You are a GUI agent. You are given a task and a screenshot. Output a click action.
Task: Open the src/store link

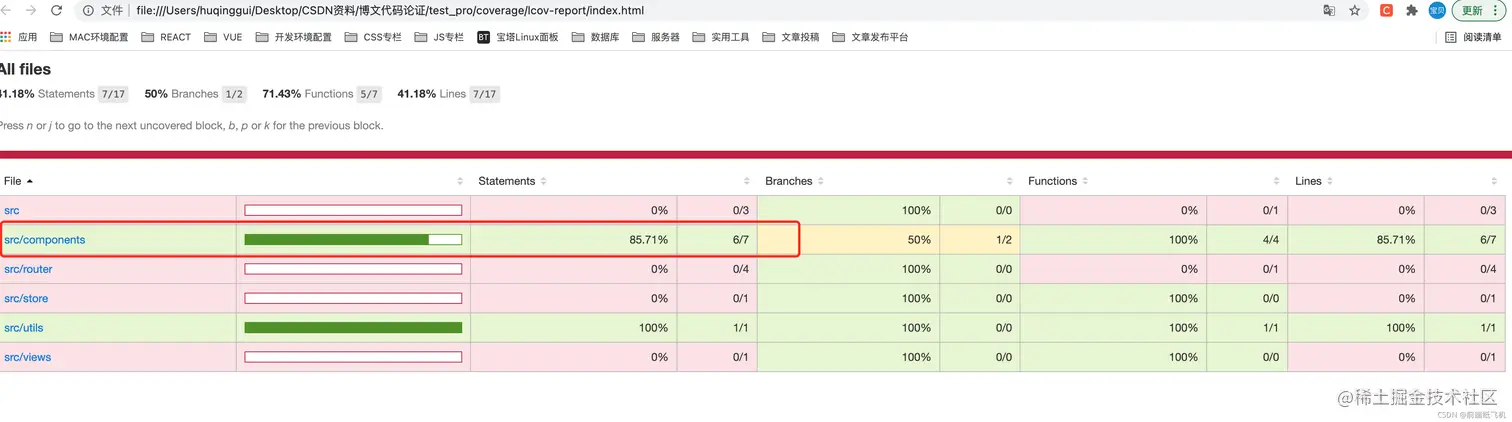pos(26,298)
